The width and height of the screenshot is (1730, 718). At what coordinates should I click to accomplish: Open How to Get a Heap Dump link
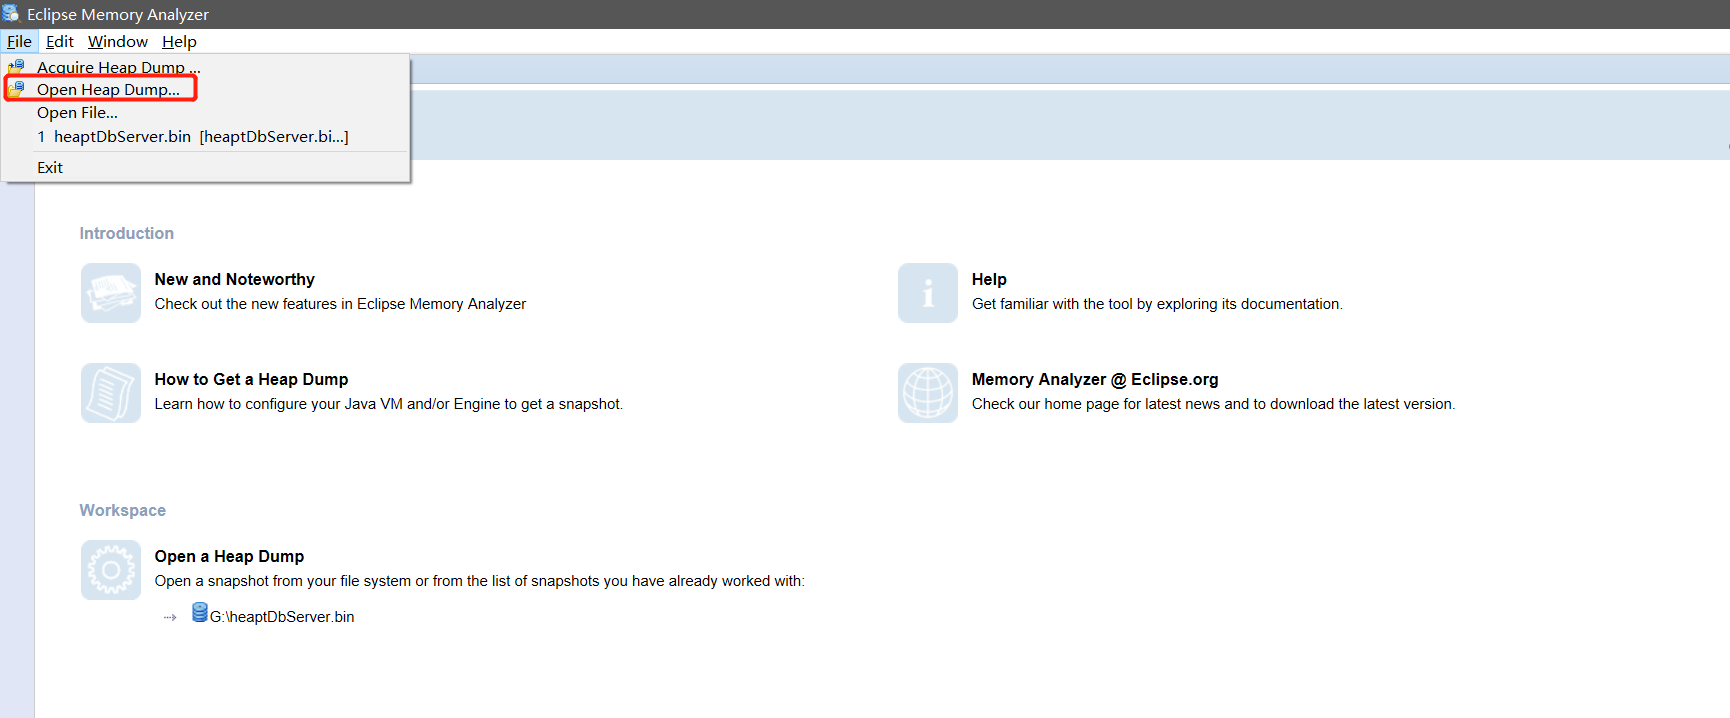pyautogui.click(x=251, y=380)
